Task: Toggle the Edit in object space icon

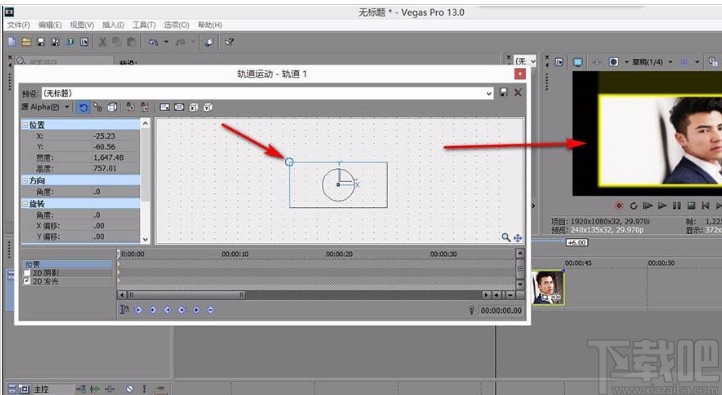Action: (x=112, y=107)
